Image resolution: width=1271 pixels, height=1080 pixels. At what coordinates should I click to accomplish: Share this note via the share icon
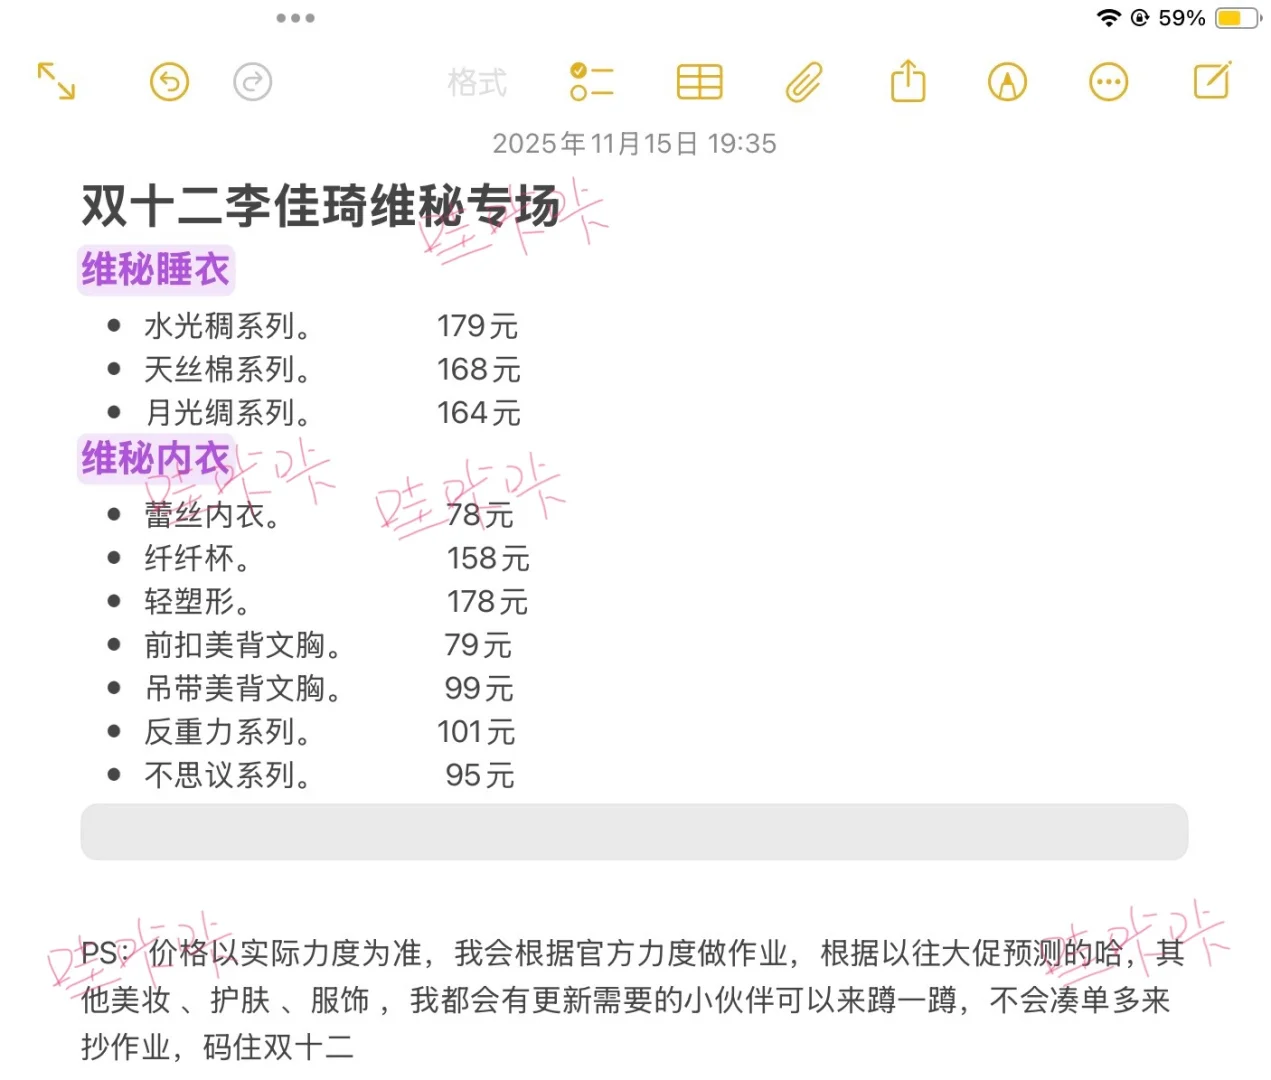tap(906, 83)
